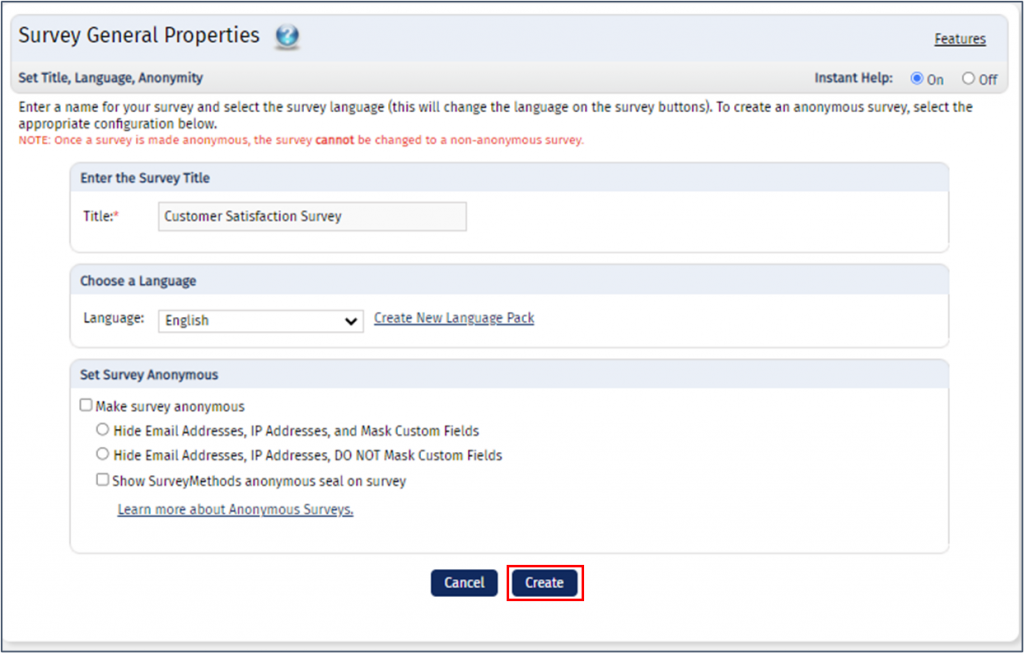Turn Instant Help On

tap(917, 78)
